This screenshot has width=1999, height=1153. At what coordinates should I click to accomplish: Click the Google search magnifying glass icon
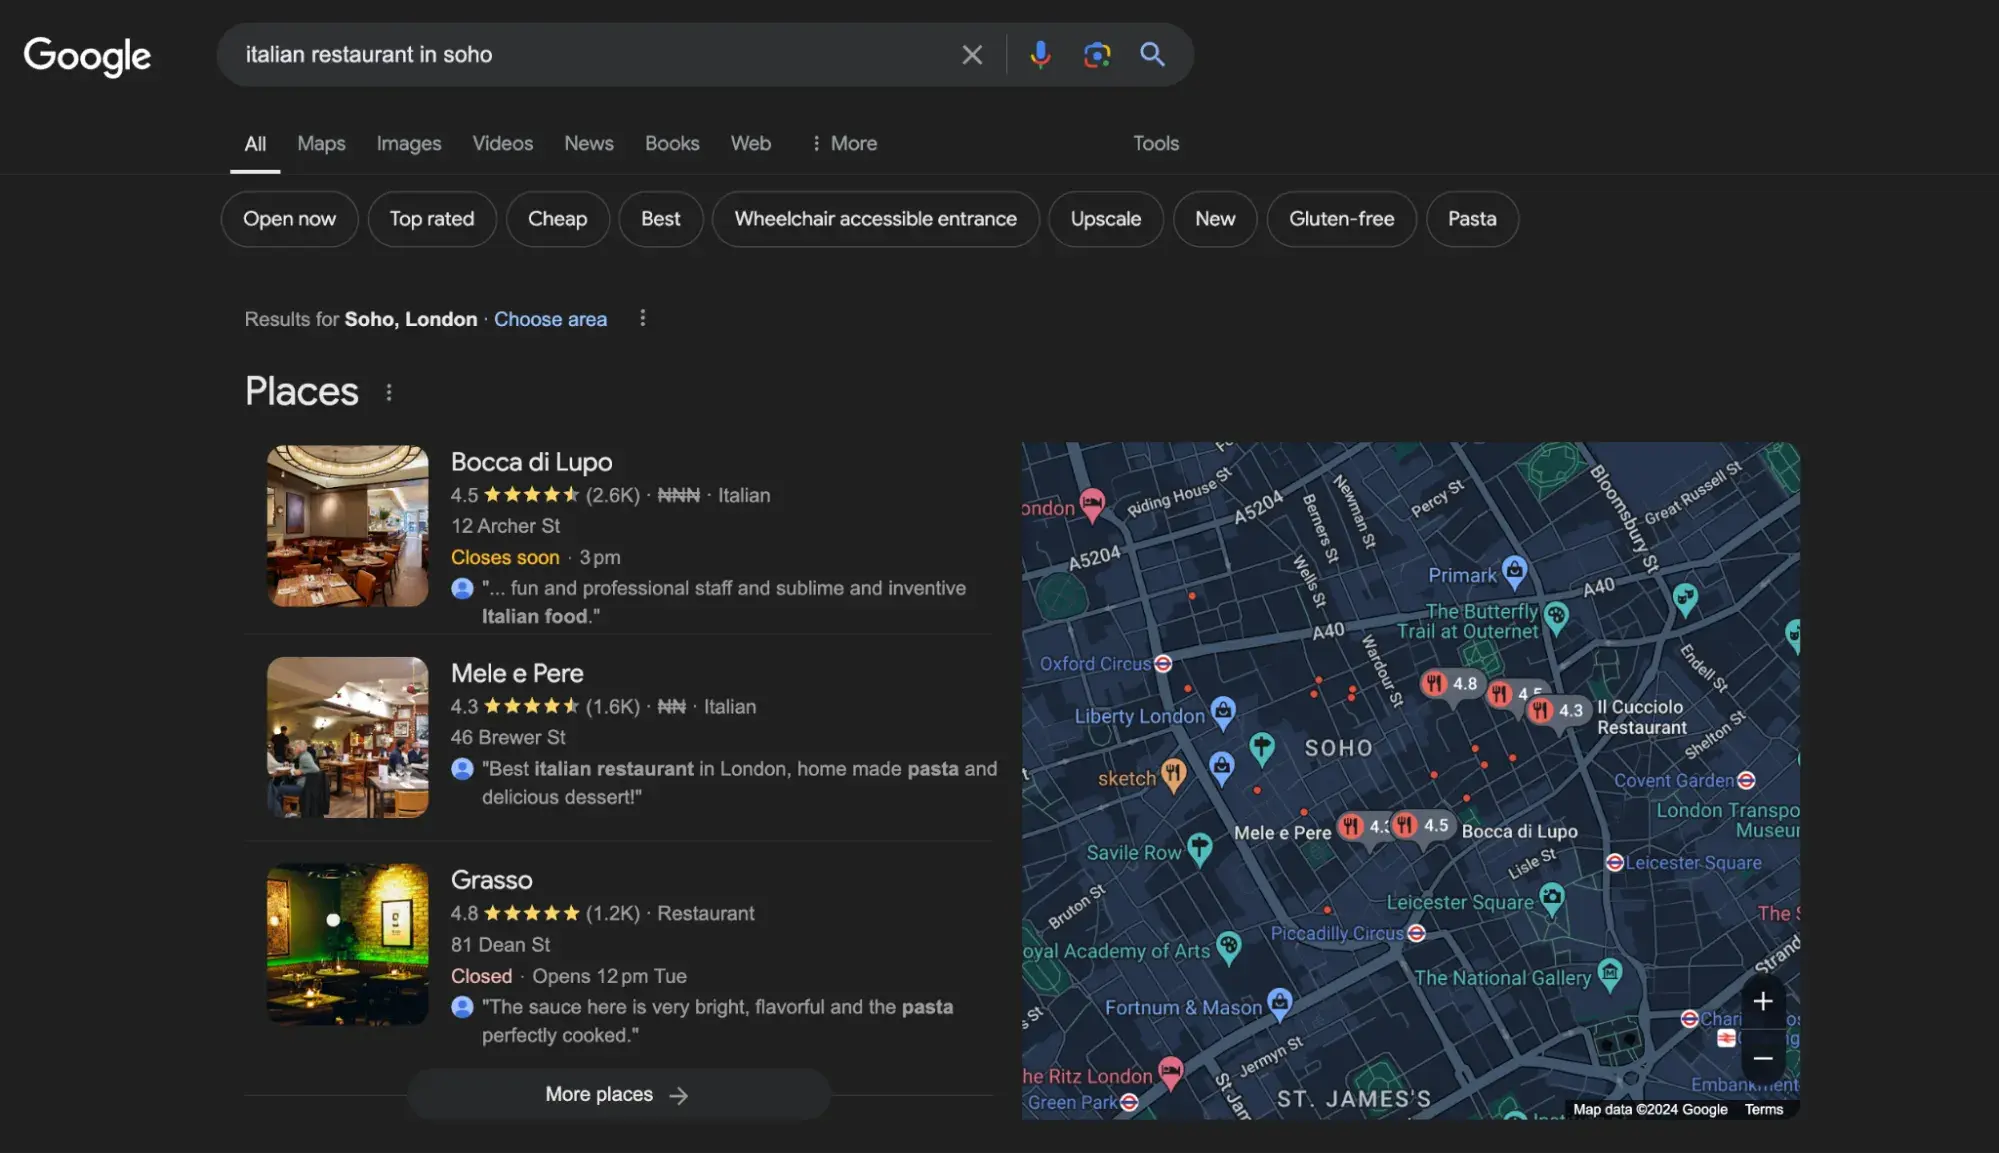pos(1153,54)
